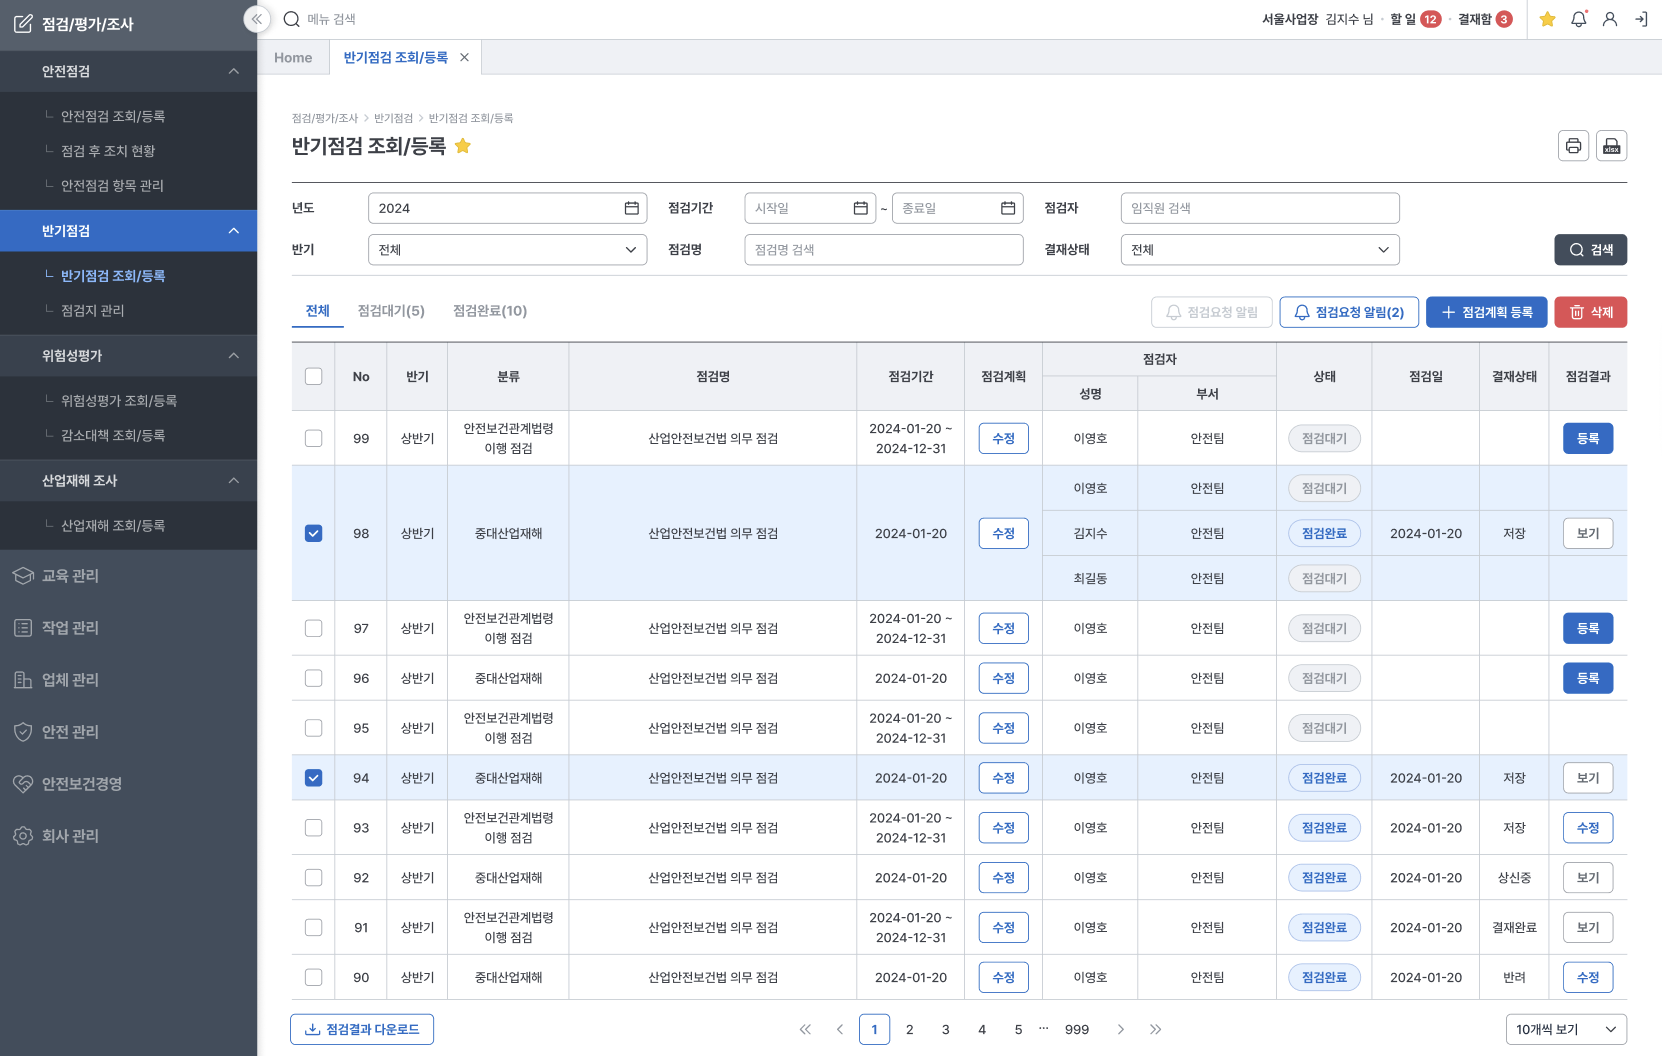Screen dimensions: 1662x1056
Task: Open the user profile icon
Action: click(x=1609, y=19)
